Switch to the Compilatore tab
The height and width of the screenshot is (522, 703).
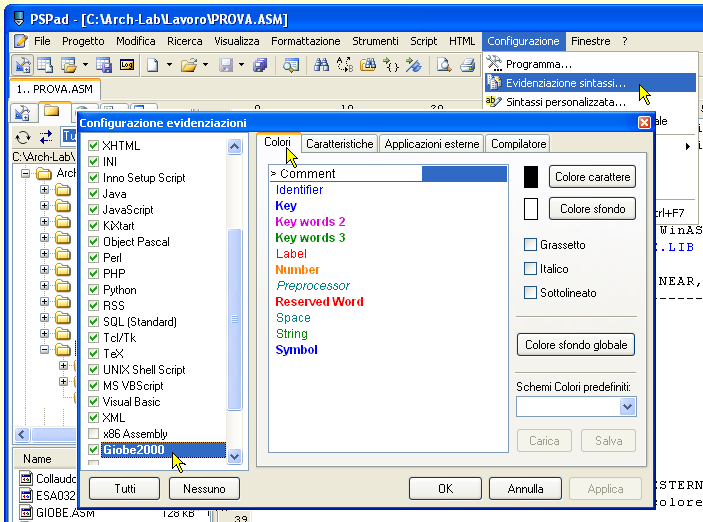point(518,144)
